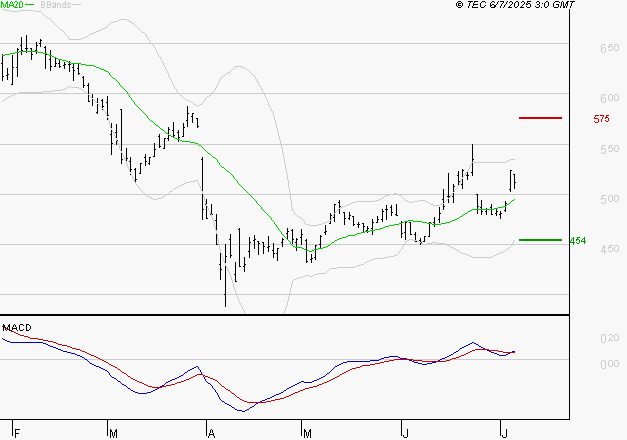This screenshot has height=440, width=627.
Task: Click the MACD indicator title
Action: point(17,328)
